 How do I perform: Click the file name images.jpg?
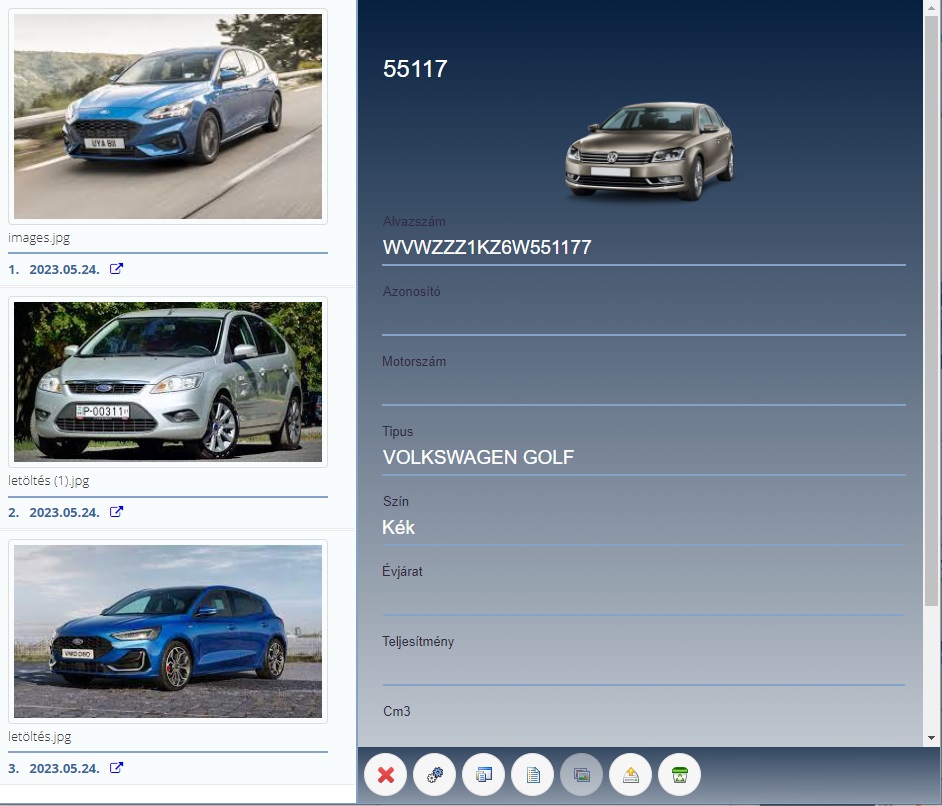39,238
